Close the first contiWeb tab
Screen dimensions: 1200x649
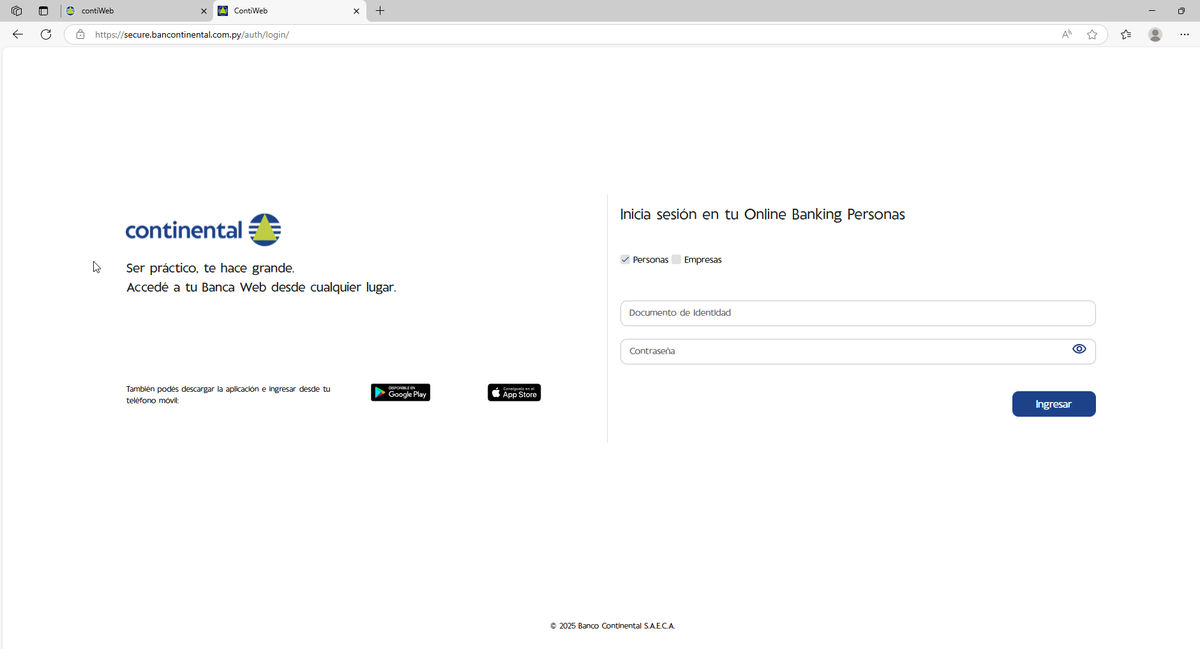[x=204, y=11]
